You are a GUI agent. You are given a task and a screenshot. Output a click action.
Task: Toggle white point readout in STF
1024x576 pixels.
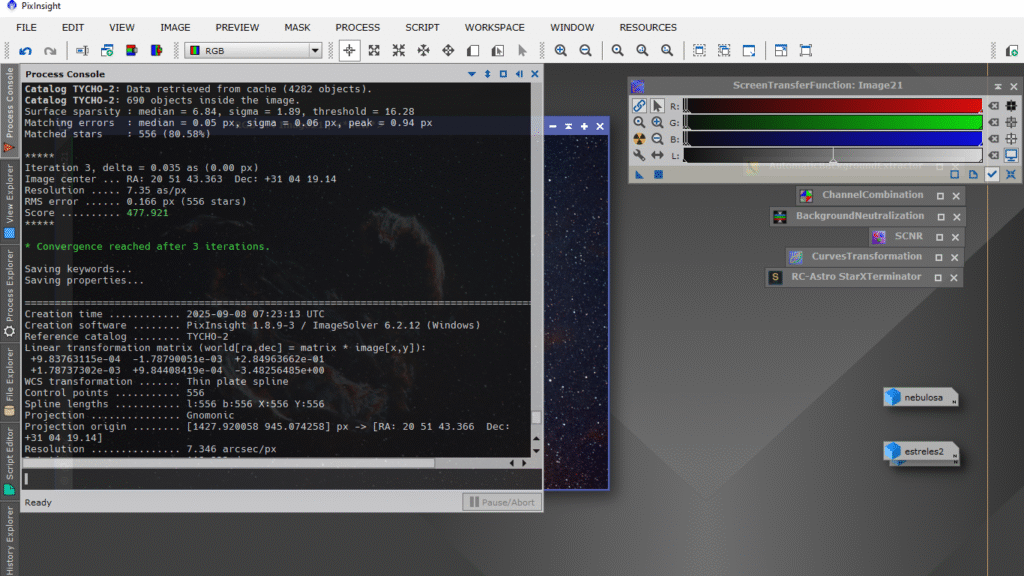(1012, 138)
